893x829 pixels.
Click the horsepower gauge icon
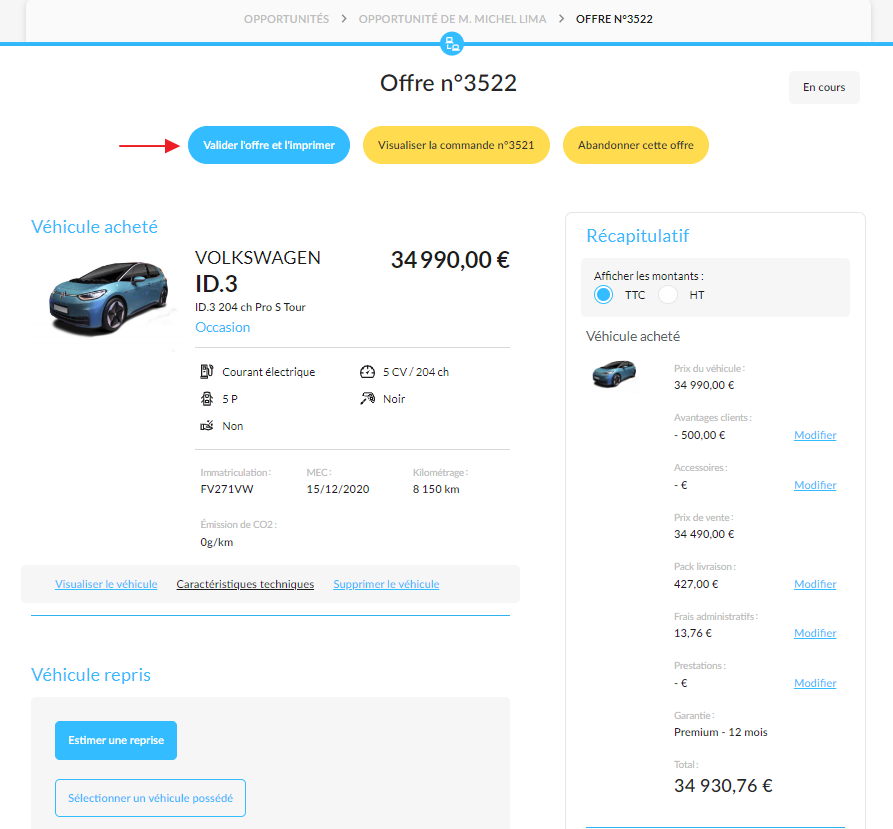(367, 372)
